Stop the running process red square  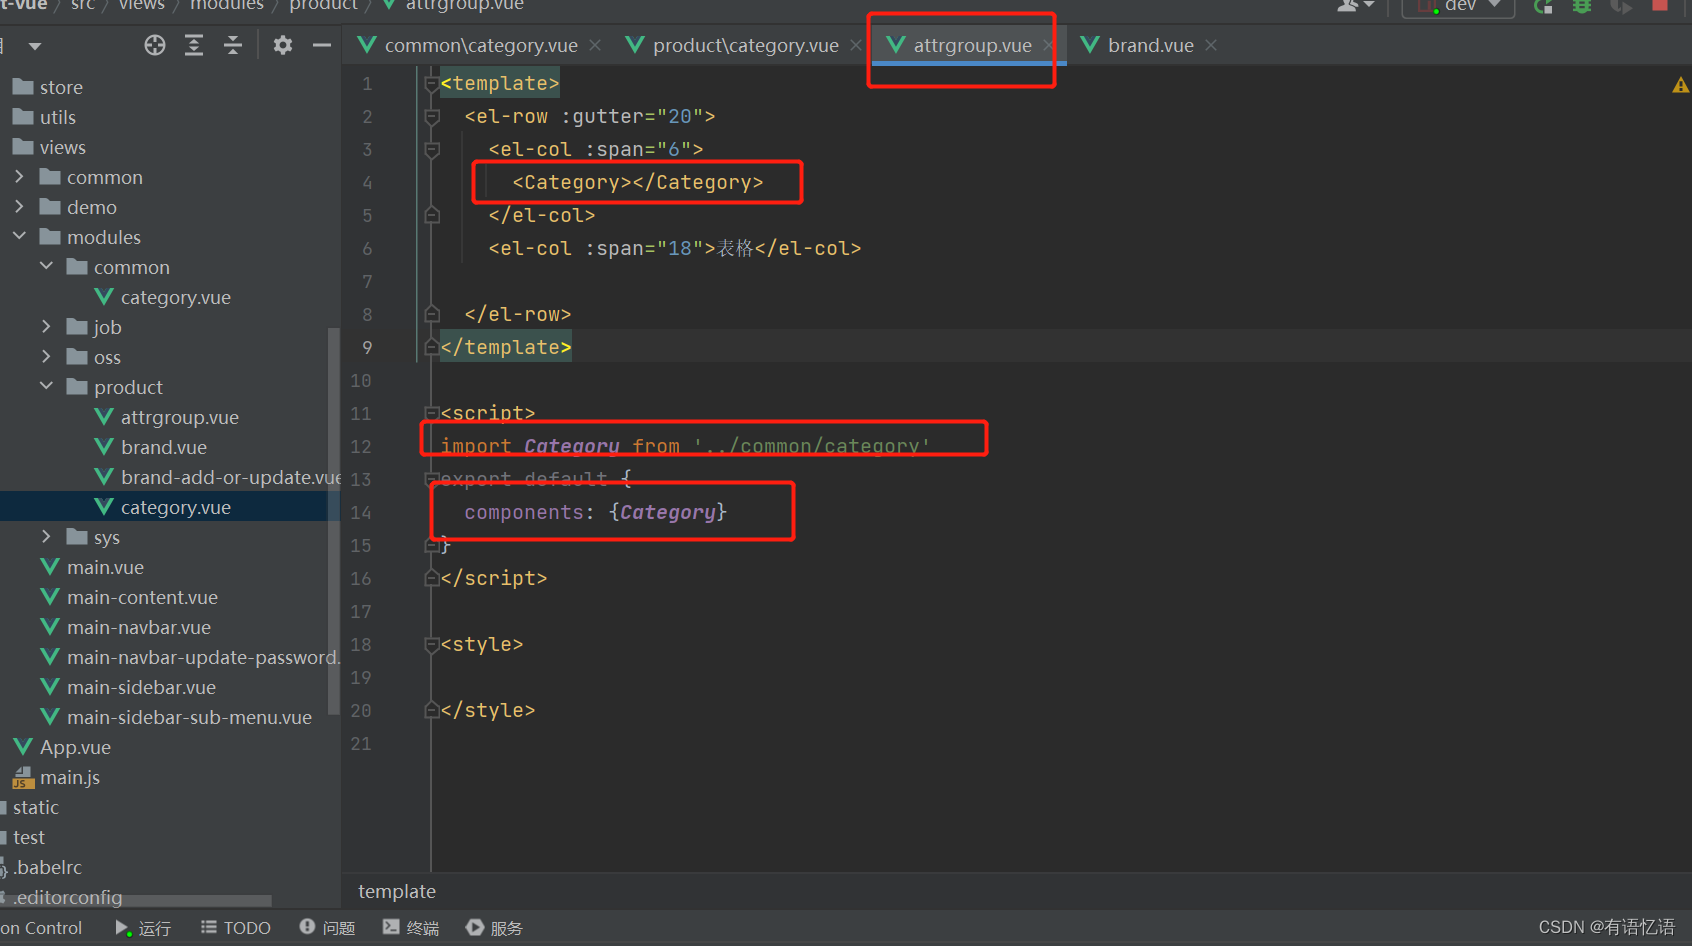(x=1660, y=5)
